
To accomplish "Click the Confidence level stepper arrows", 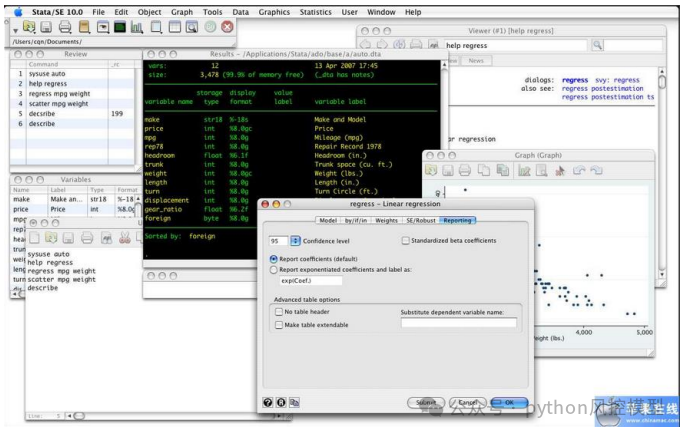I will pyautogui.click(x=295, y=241).
